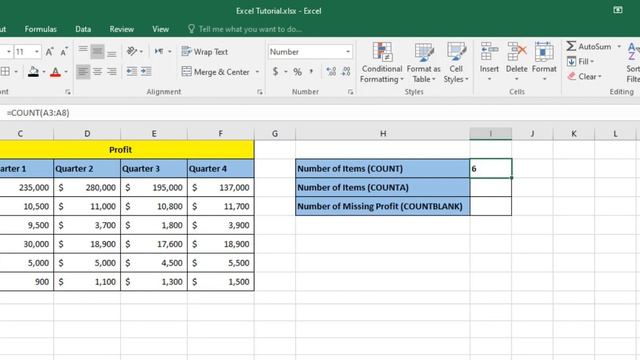Select Number of Missing Profit (COUNTBLANK) cell

coord(382,206)
